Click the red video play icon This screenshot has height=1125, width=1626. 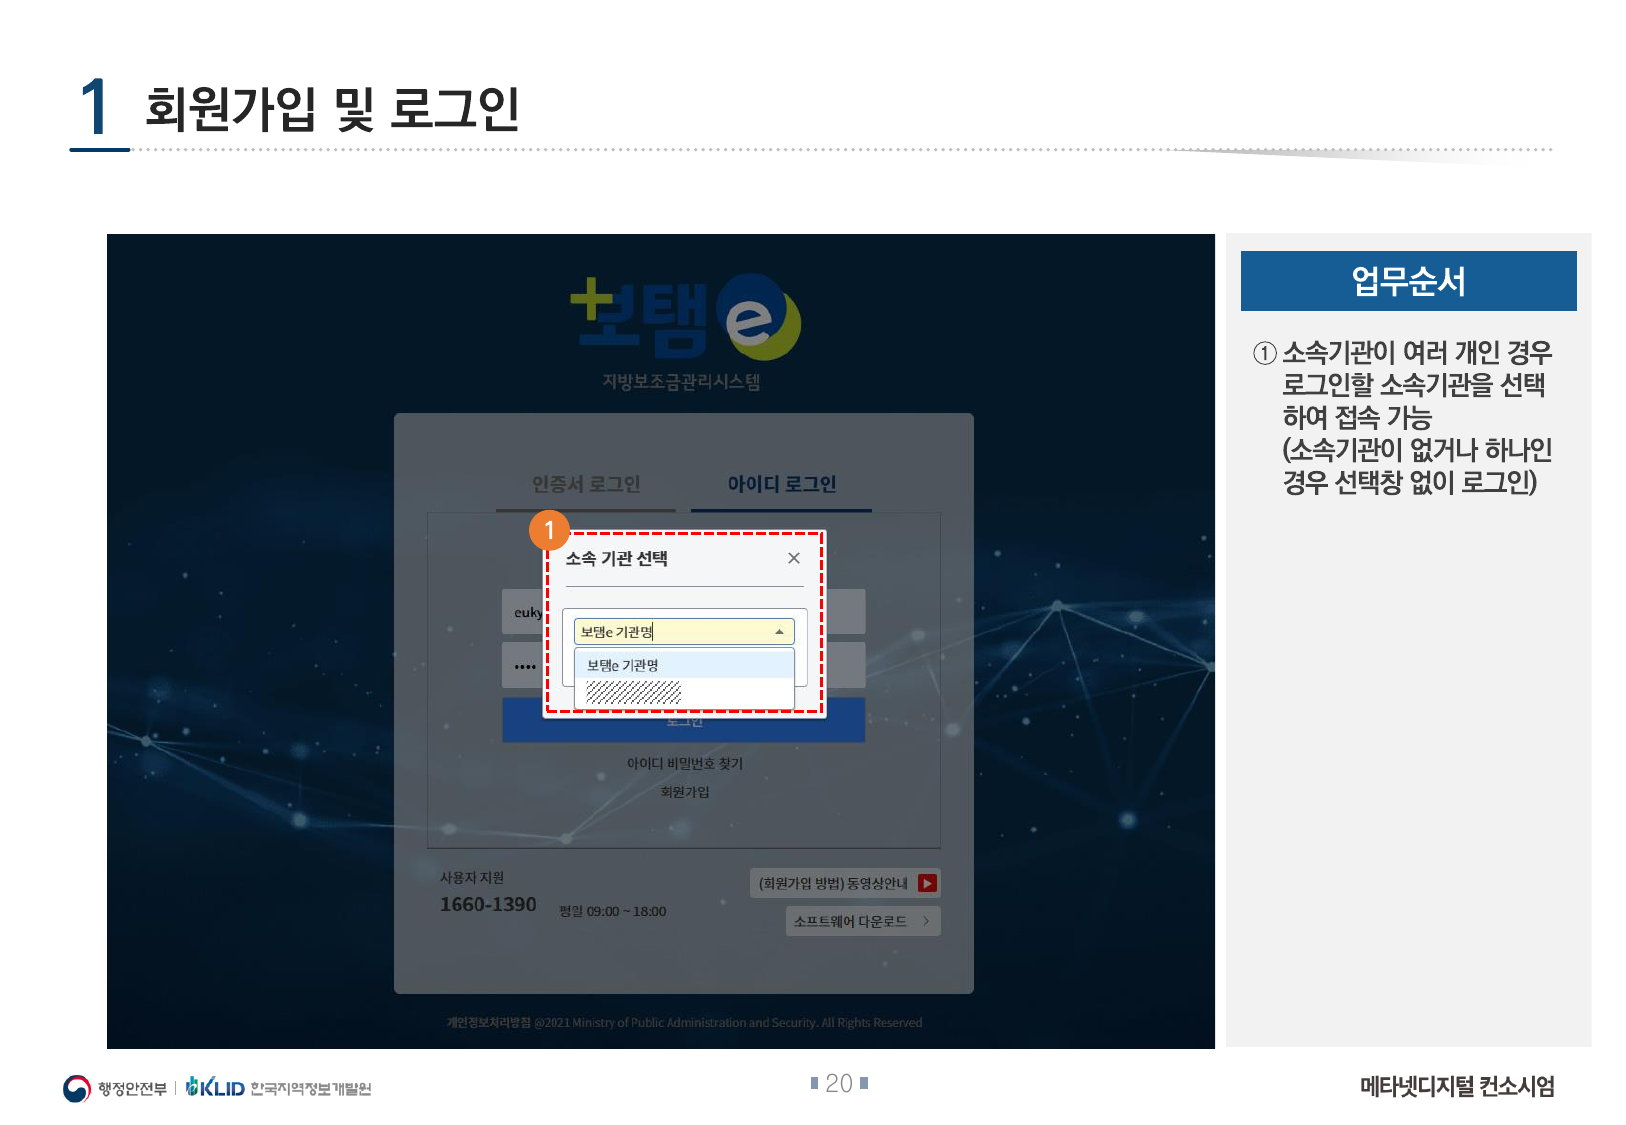coord(927,883)
